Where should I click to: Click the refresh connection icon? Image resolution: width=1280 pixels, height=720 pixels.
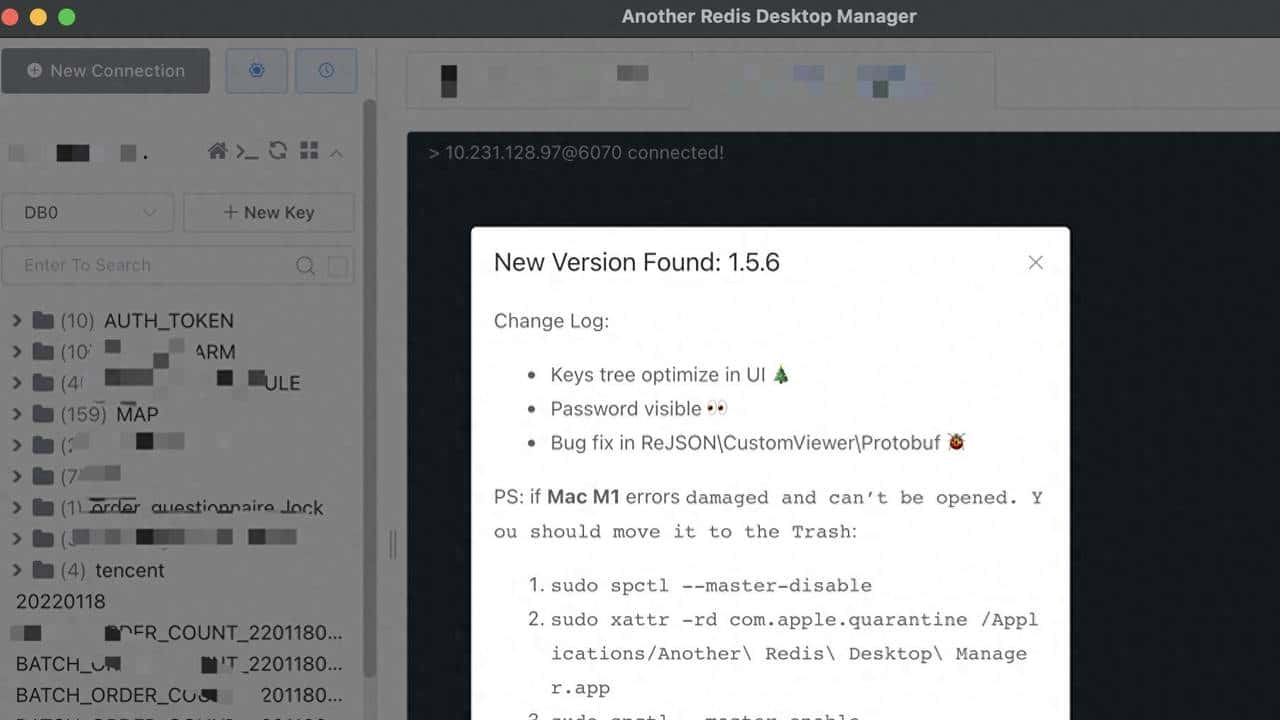[x=278, y=151]
